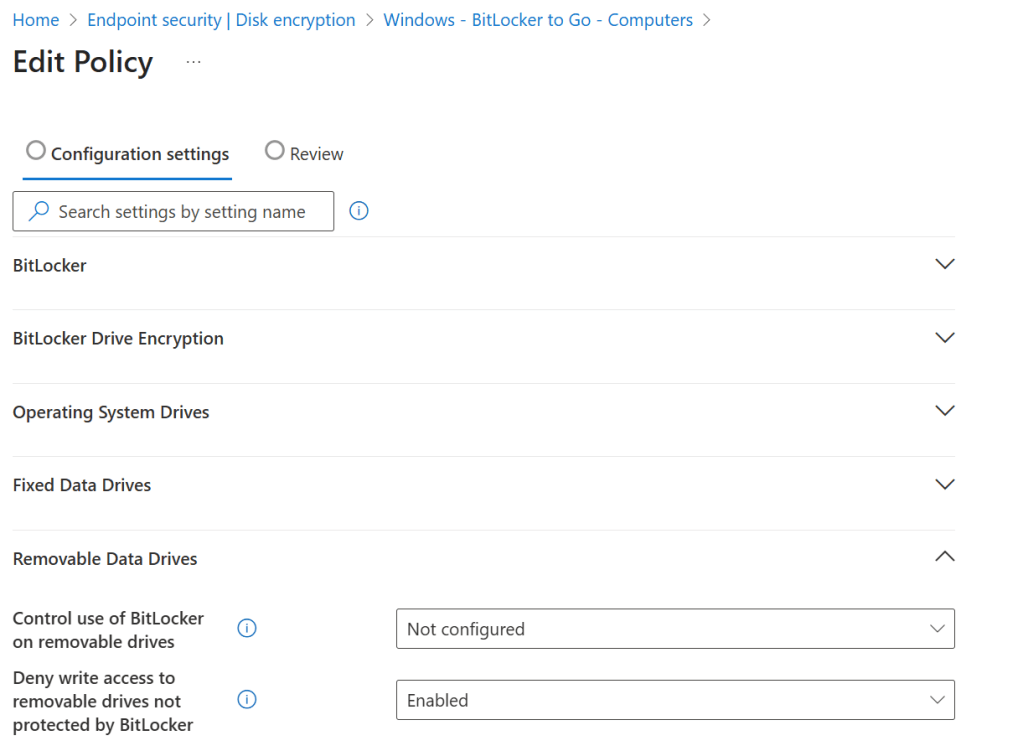
Task: Expand the BitLocker section chevron
Action: point(944,265)
